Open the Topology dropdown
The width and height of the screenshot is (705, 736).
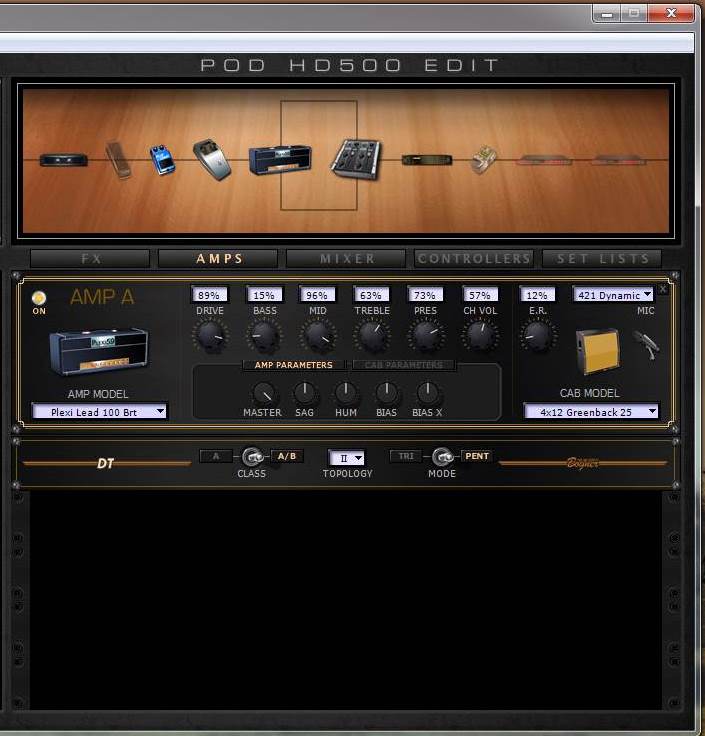tap(347, 458)
